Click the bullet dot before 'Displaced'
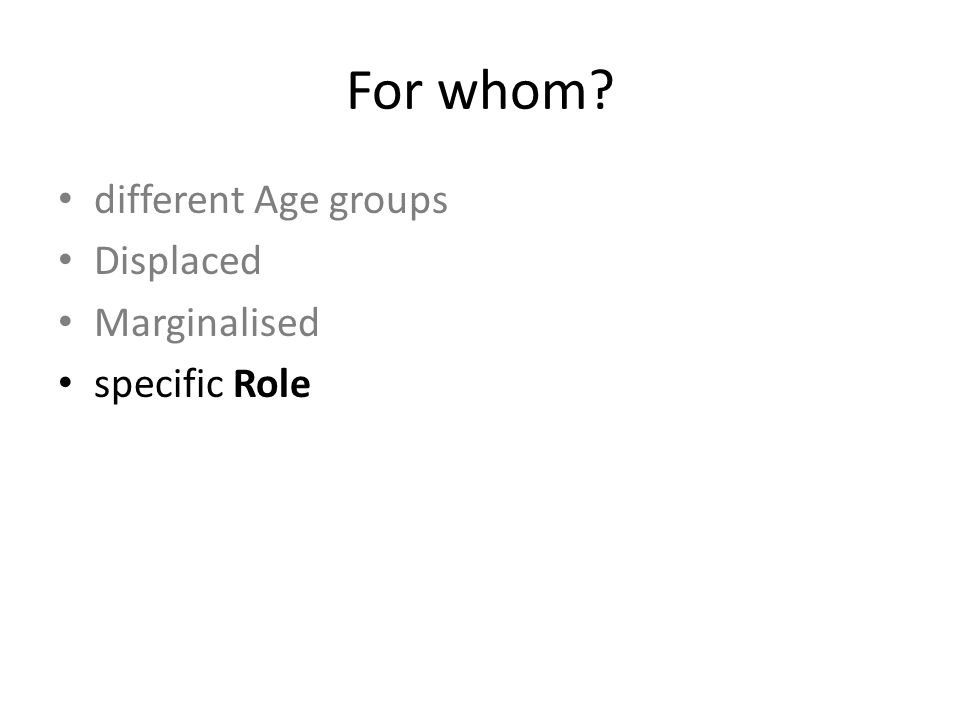Viewport: 960px width, 720px height. [65, 259]
